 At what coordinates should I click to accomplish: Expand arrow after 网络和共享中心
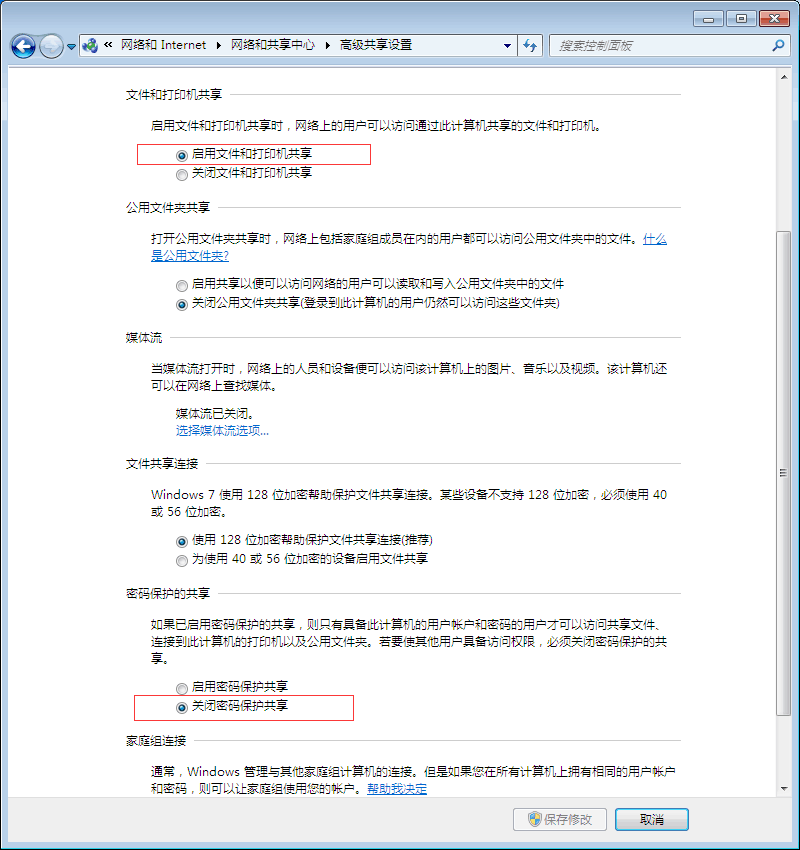pos(328,46)
